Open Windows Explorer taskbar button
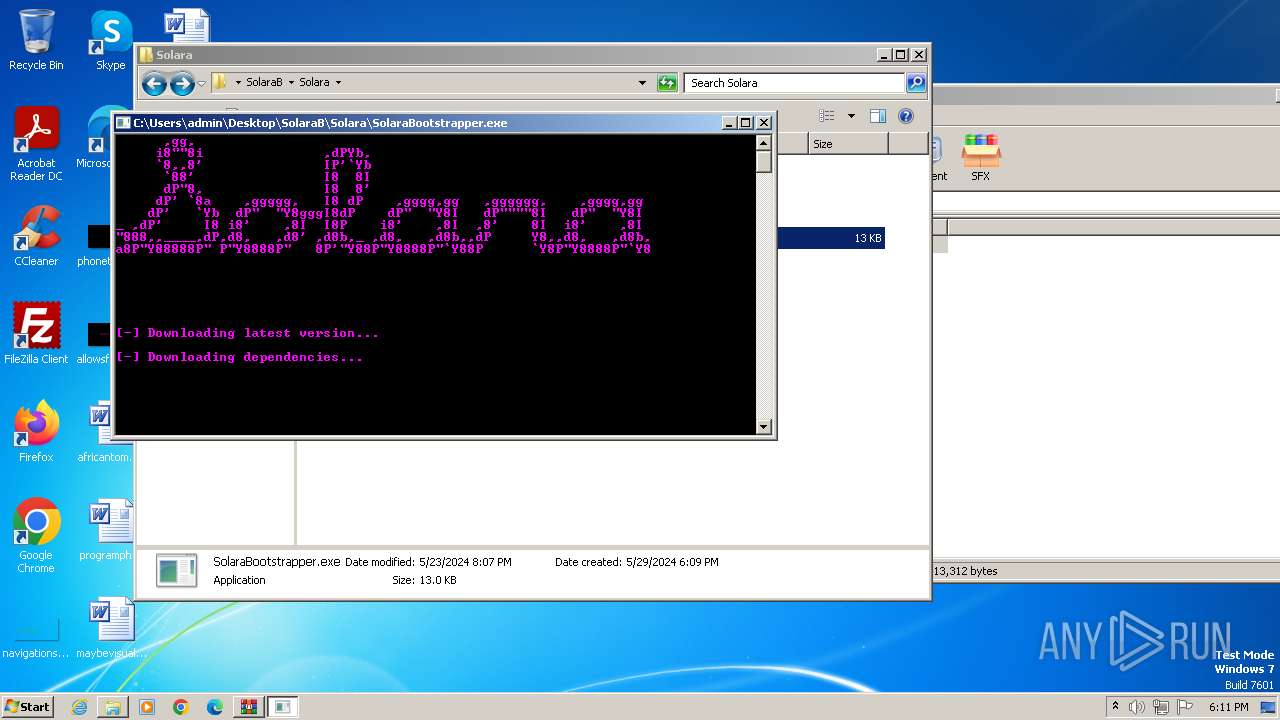 [x=113, y=707]
